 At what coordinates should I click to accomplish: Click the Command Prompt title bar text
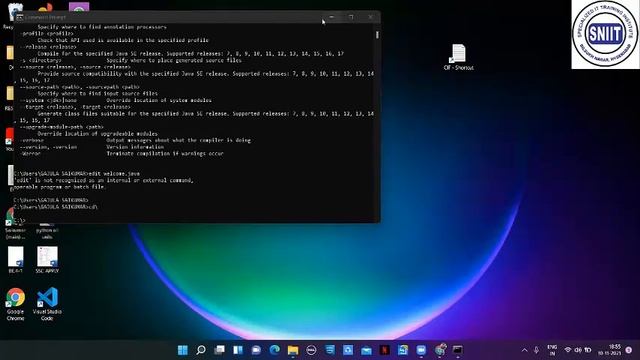45,18
